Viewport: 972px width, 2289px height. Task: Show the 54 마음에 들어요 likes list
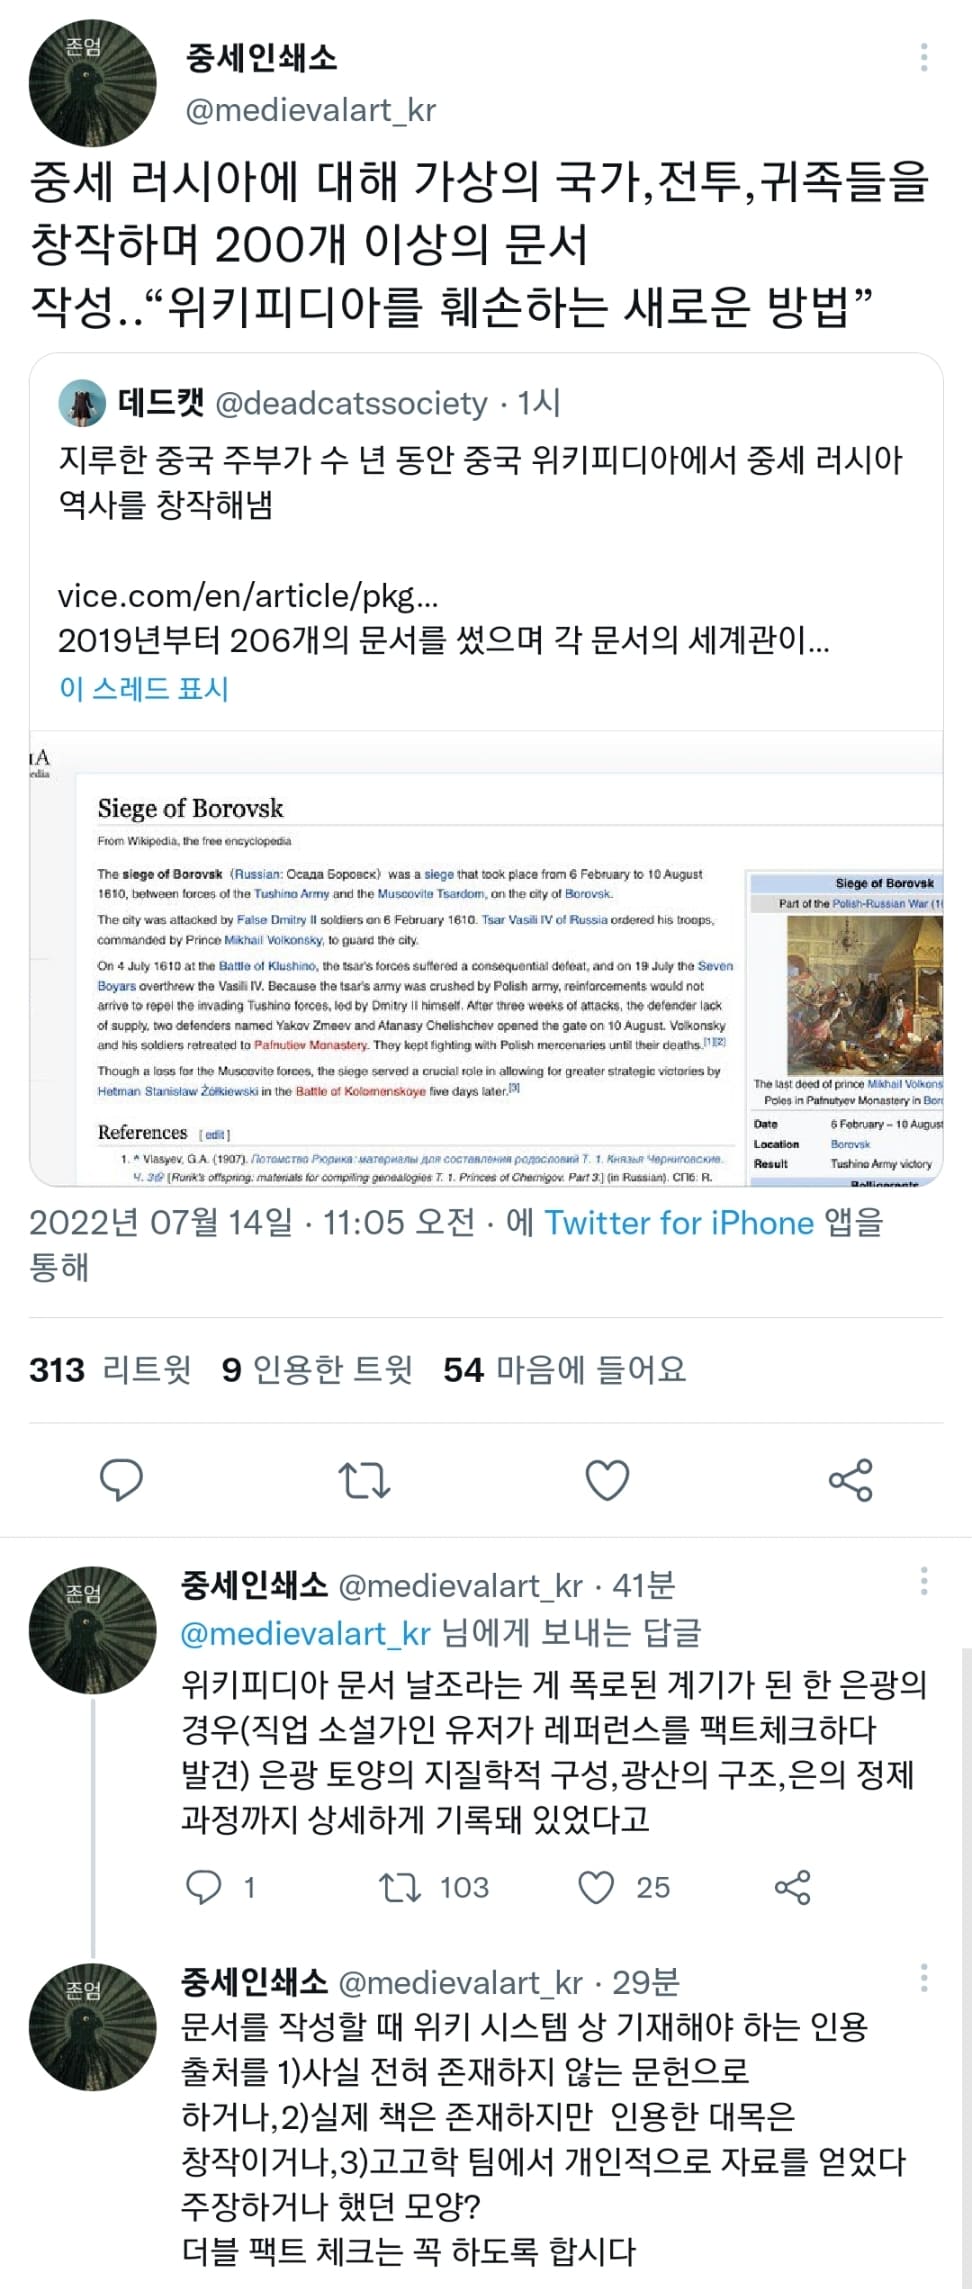tap(565, 1369)
